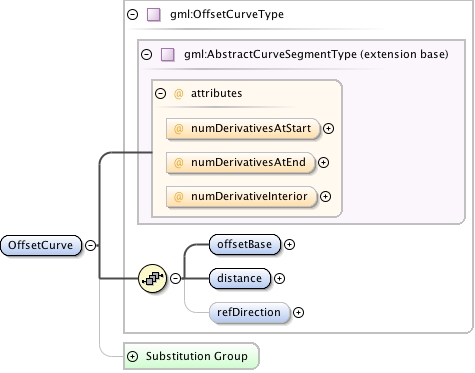Image resolution: width=475 pixels, height=373 pixels.
Task: Select the numDerivativesAtEnd attribute node
Action: 240,163
